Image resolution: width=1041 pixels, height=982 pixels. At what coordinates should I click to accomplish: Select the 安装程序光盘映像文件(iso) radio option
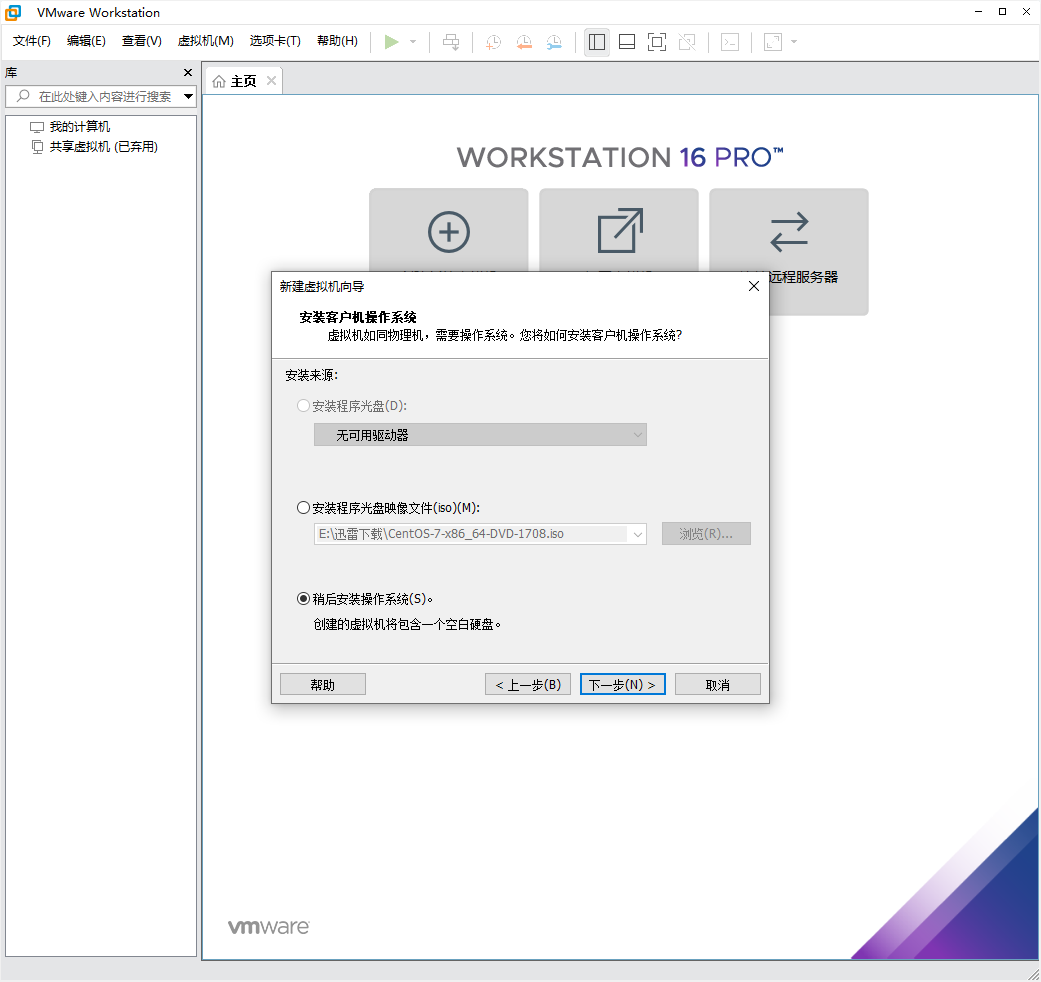(303, 507)
